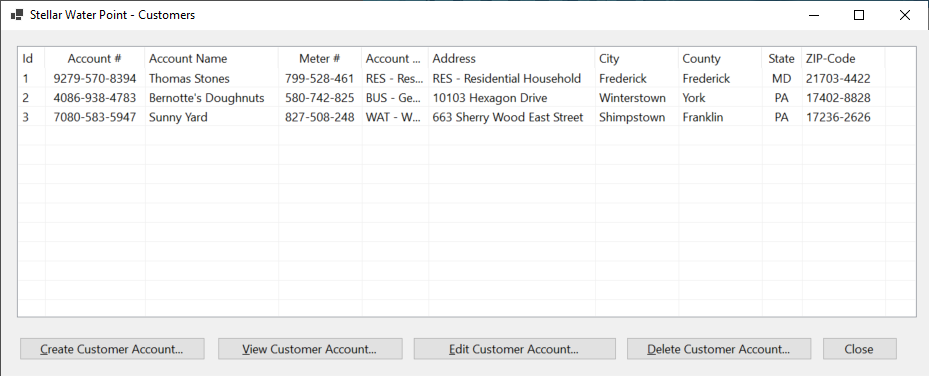The height and width of the screenshot is (376, 929).
Task: Click account number 9279-570-8394
Action: pos(95,78)
